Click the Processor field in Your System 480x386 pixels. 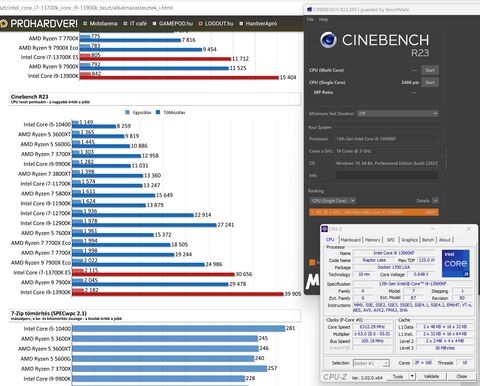[387, 139]
